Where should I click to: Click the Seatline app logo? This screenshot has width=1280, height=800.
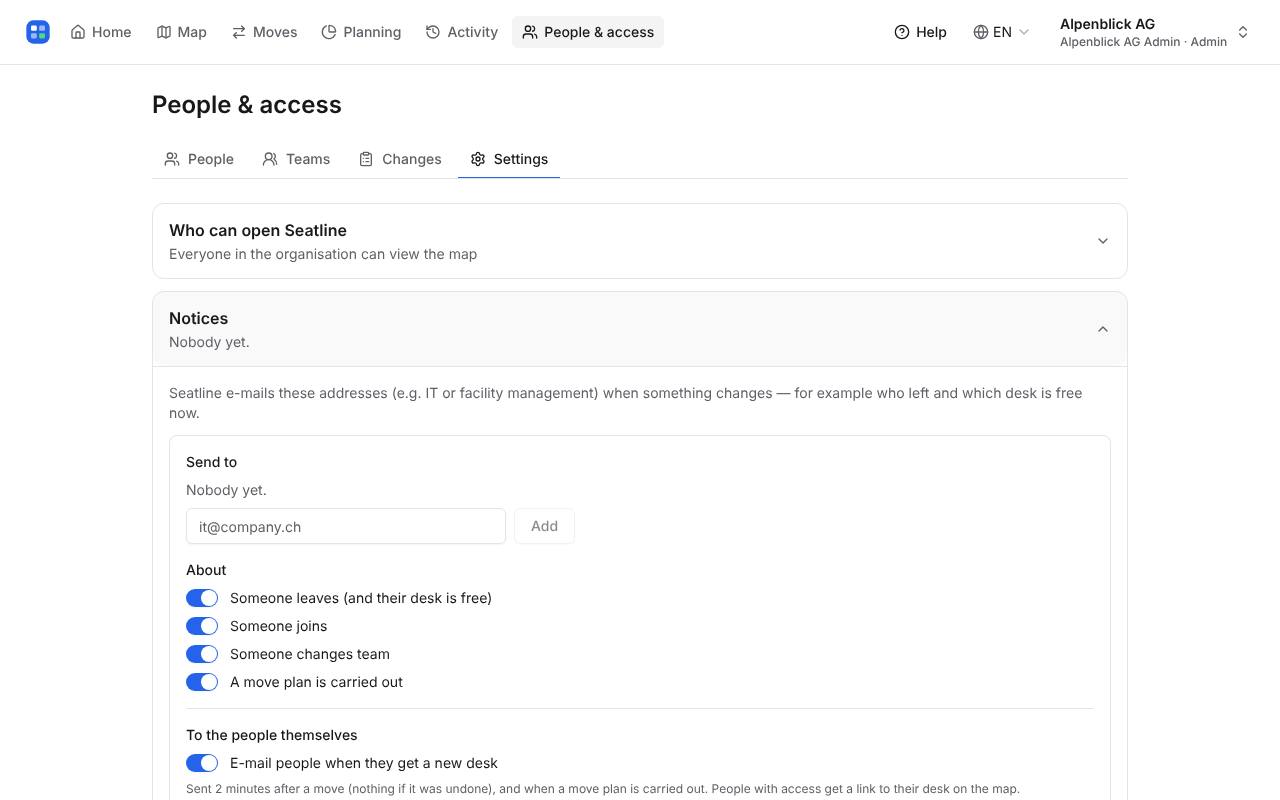[38, 32]
